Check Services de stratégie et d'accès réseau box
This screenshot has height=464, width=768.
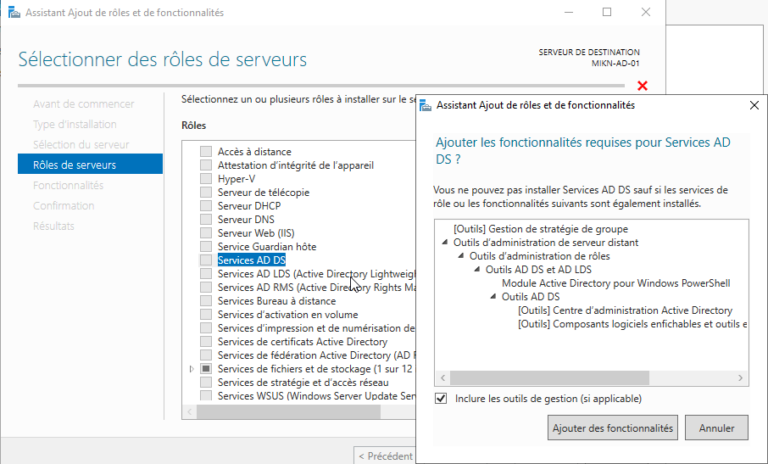[206, 382]
